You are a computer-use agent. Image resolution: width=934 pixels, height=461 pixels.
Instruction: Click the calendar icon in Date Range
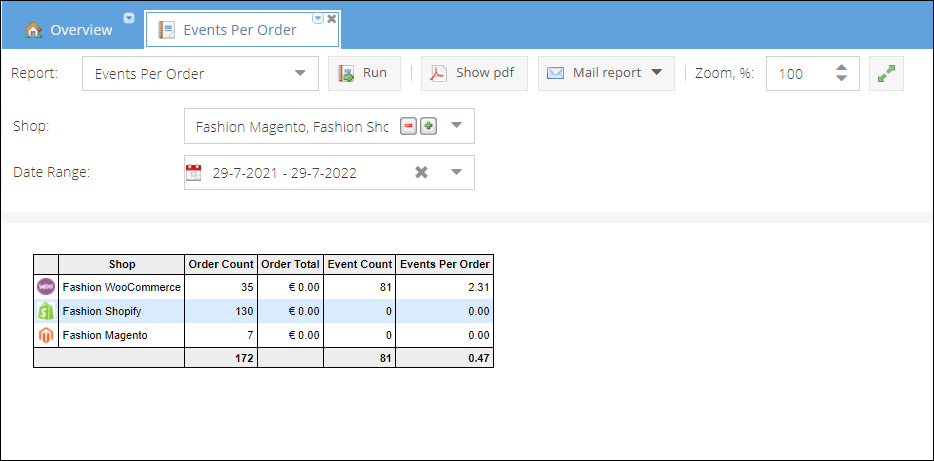[x=194, y=173]
